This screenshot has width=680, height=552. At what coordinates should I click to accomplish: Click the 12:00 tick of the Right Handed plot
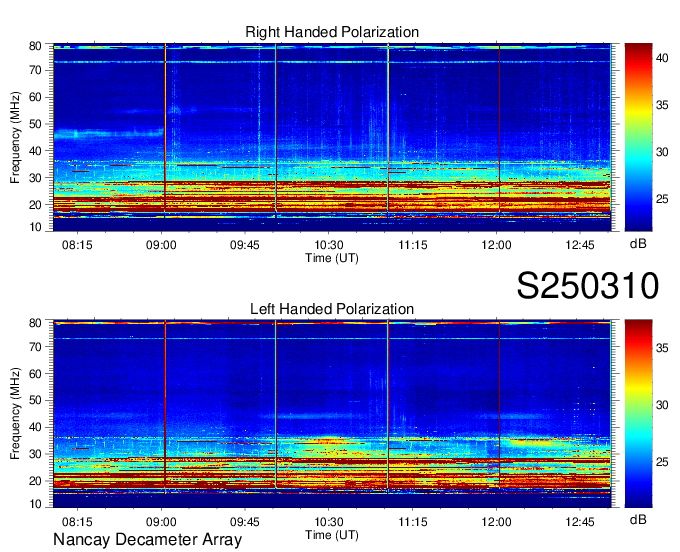496,245
